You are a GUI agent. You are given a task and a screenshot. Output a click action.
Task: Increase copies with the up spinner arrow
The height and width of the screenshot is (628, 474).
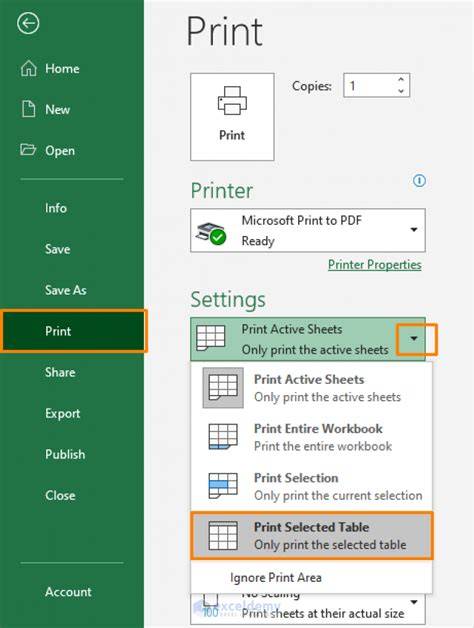click(401, 79)
